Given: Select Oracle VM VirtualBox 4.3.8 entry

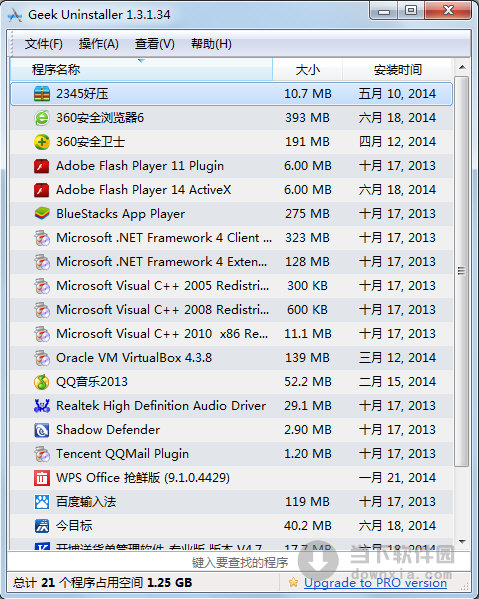Looking at the screenshot, I should 134,358.
